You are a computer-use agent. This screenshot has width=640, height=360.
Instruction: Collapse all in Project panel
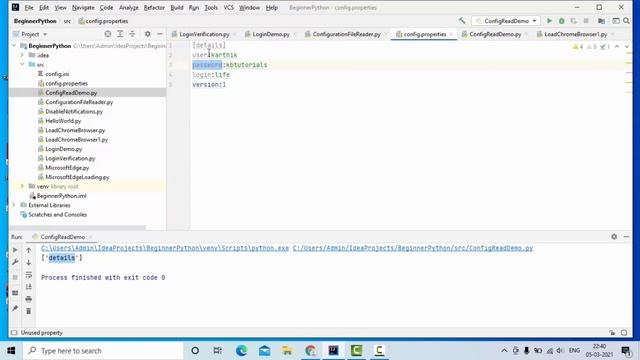point(132,34)
